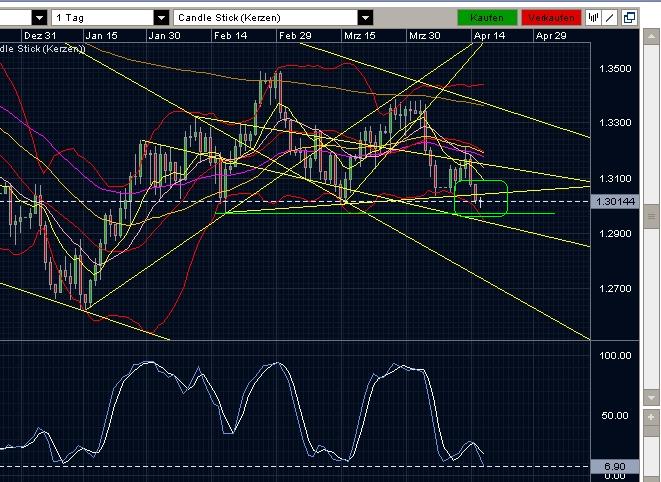This screenshot has height=482, width=661.
Task: Click the plus zoom button below scrollbar
Action: click(652, 417)
